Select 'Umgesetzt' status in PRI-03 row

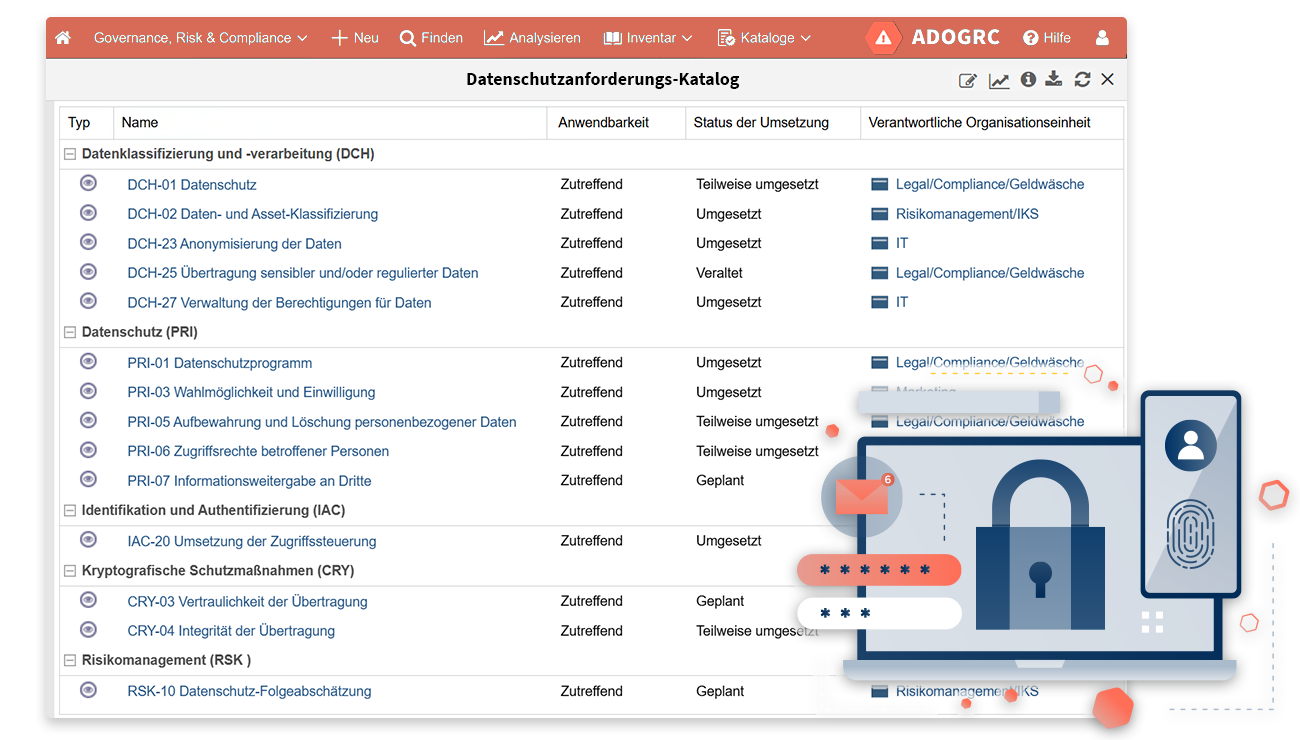[729, 392]
